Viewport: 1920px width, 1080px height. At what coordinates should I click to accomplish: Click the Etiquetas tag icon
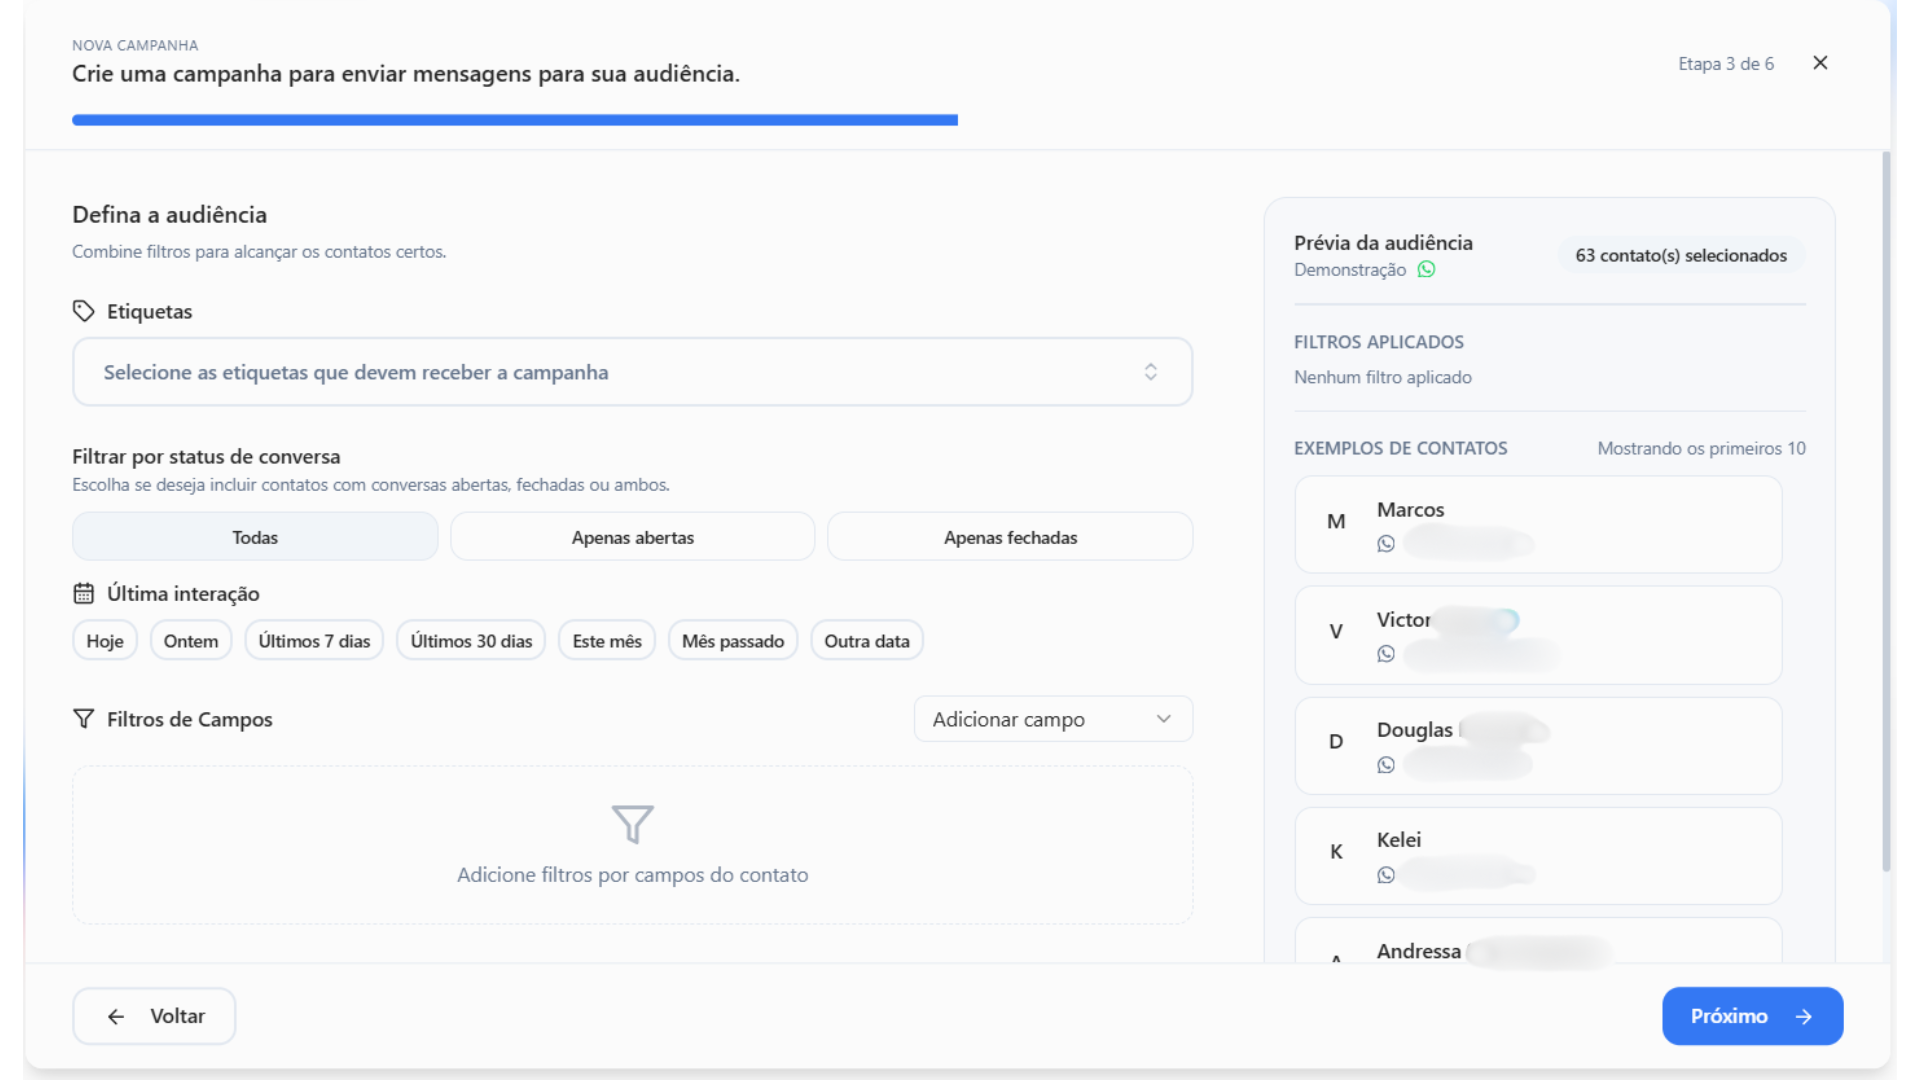point(83,311)
